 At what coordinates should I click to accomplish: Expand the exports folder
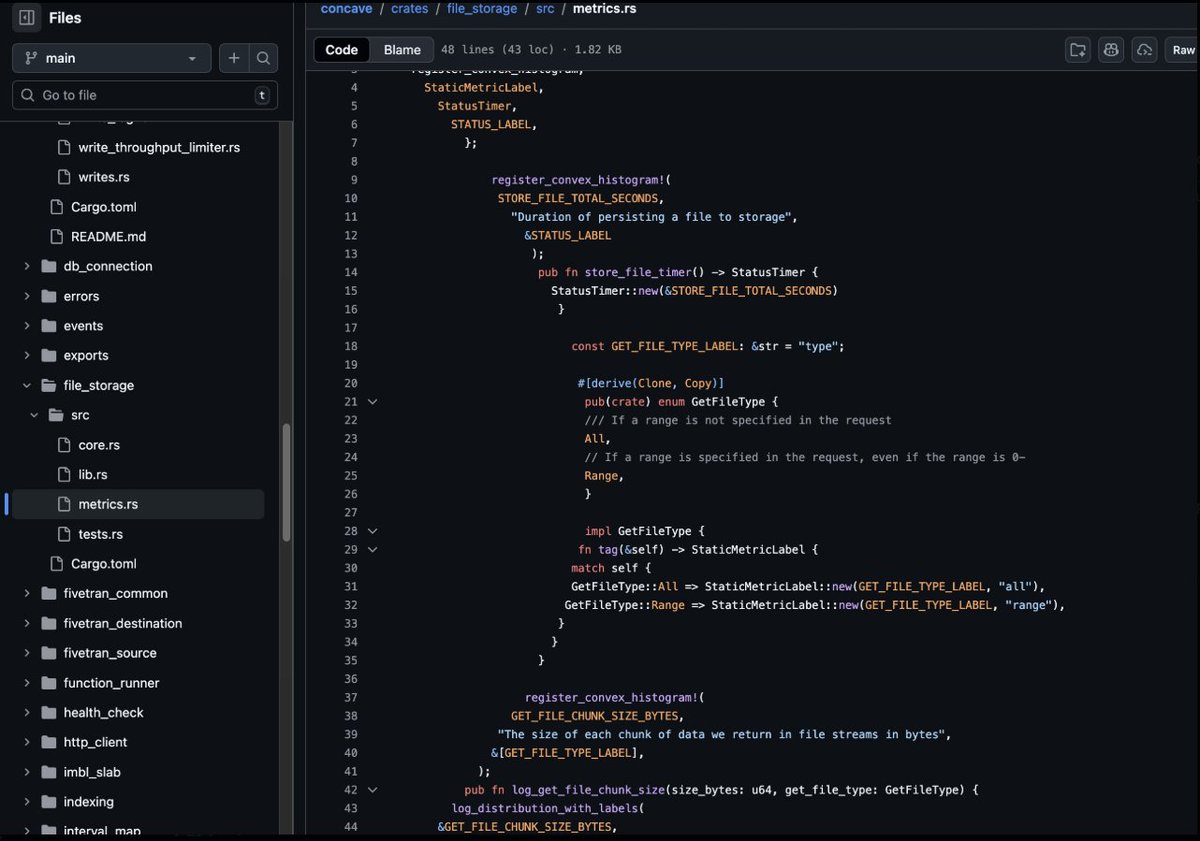pyautogui.click(x=27, y=355)
